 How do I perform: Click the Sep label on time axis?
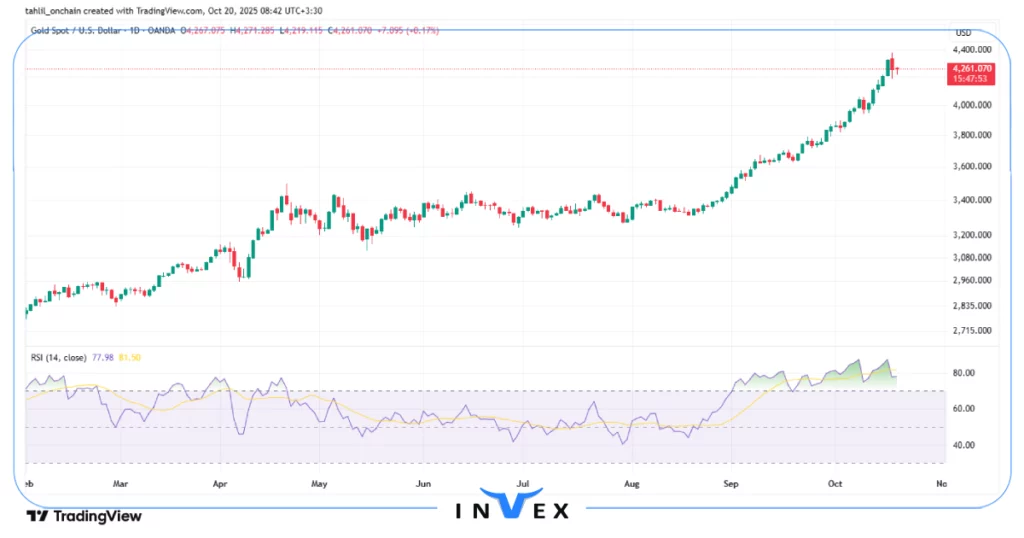click(731, 483)
